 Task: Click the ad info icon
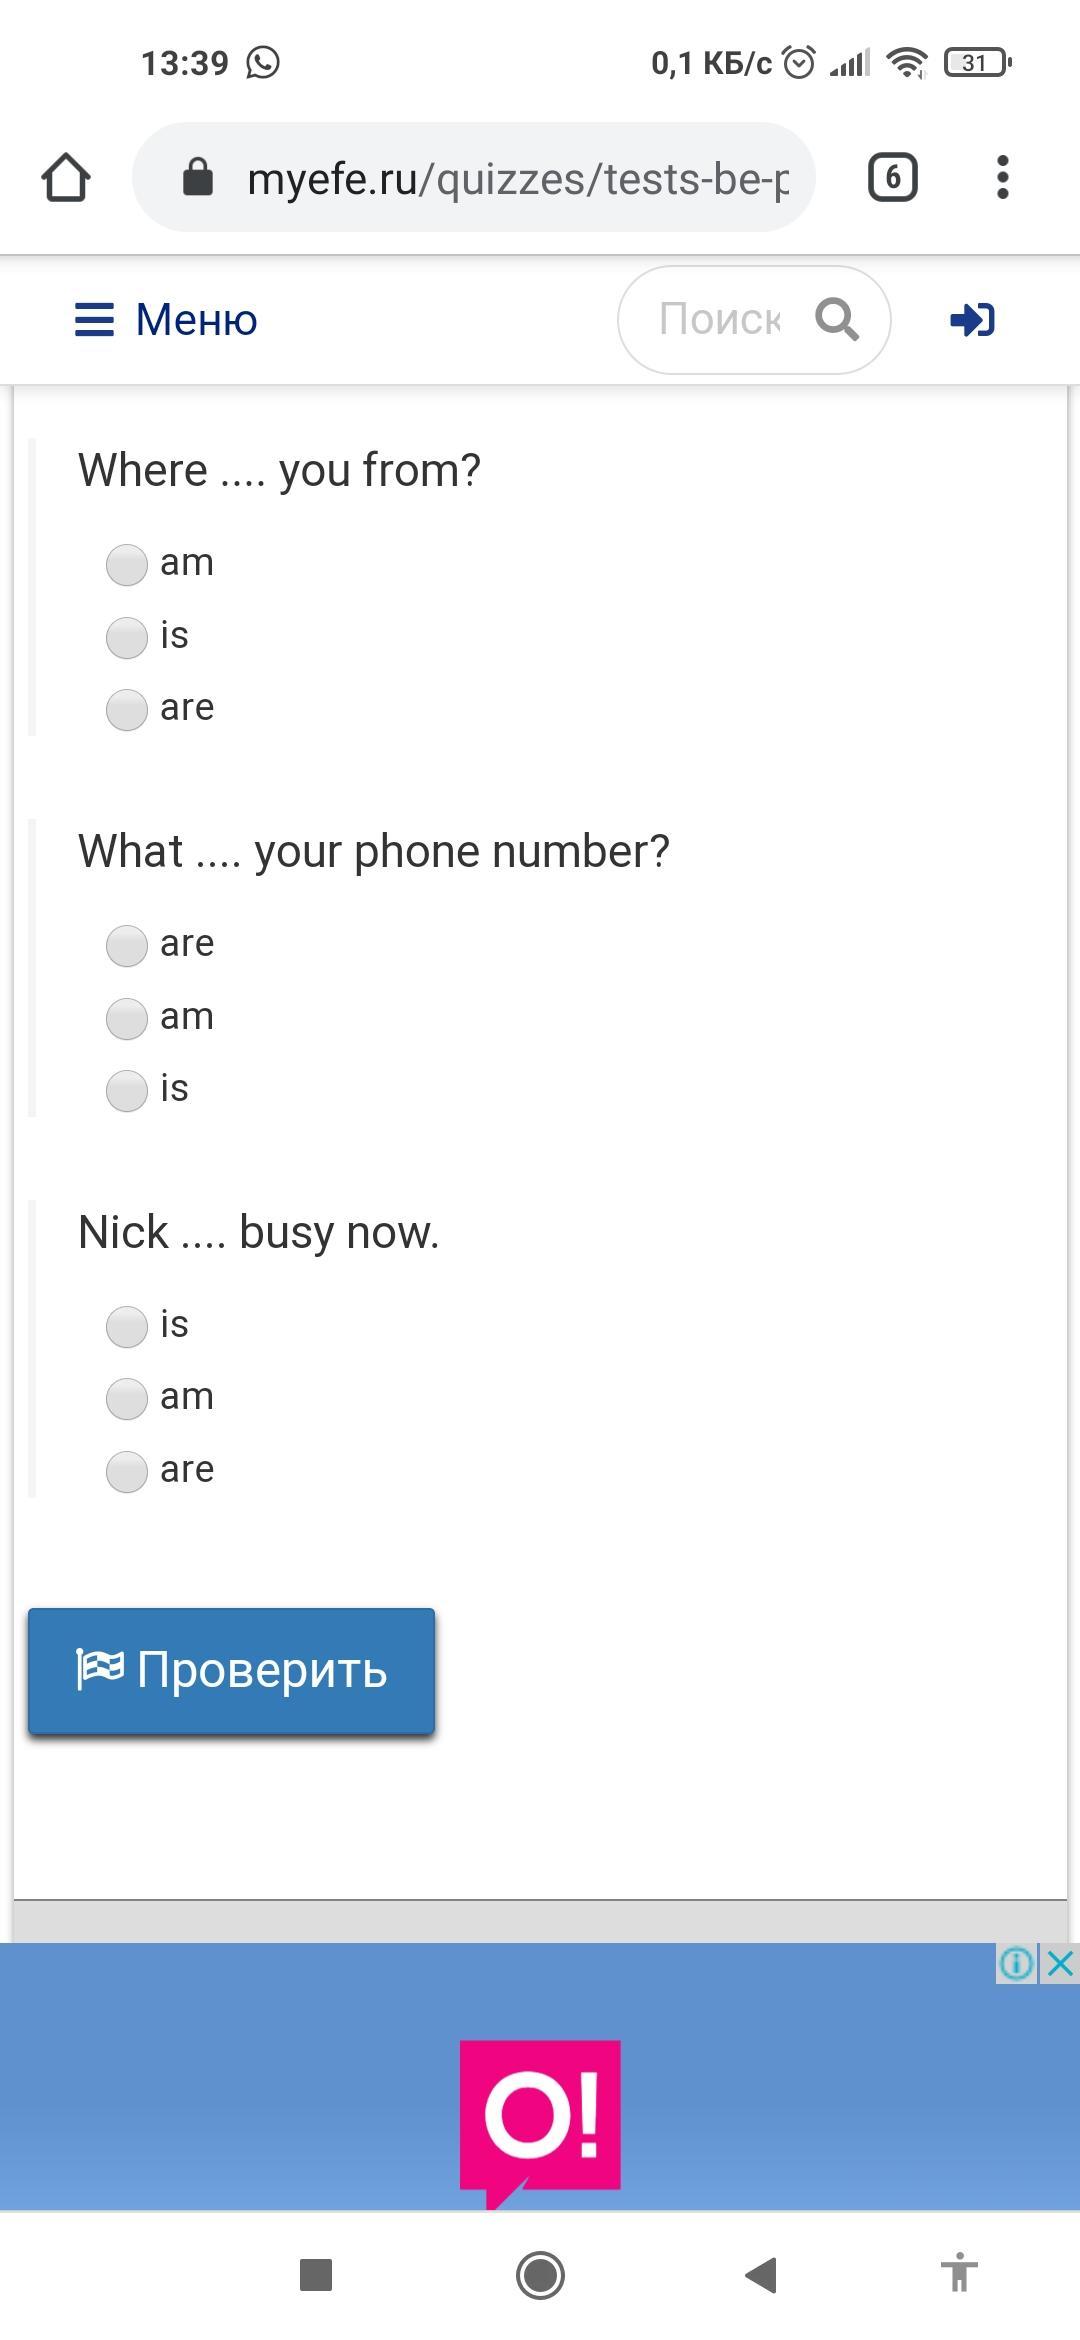point(1016,1964)
